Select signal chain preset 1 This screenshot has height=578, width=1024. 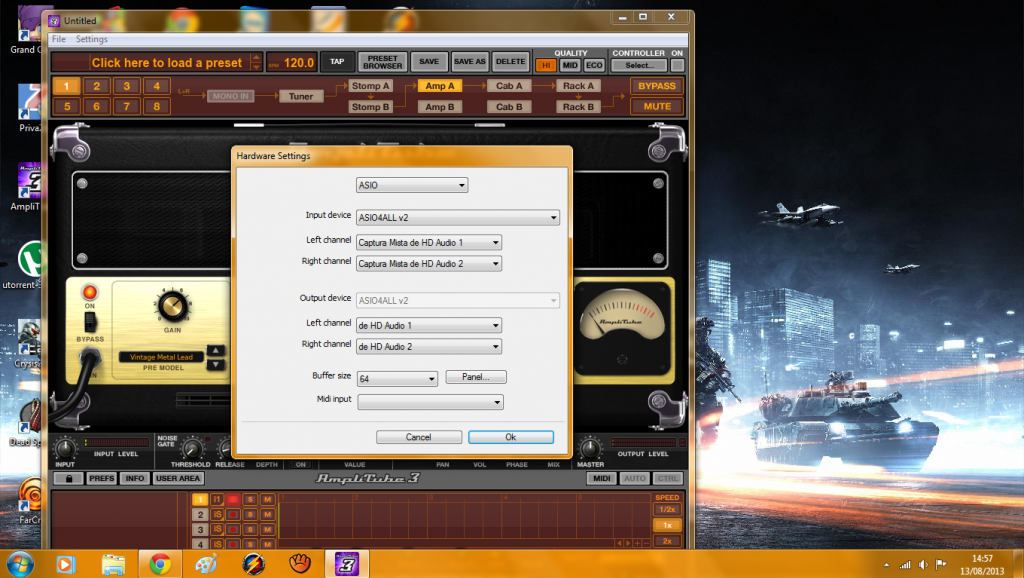[x=67, y=86]
